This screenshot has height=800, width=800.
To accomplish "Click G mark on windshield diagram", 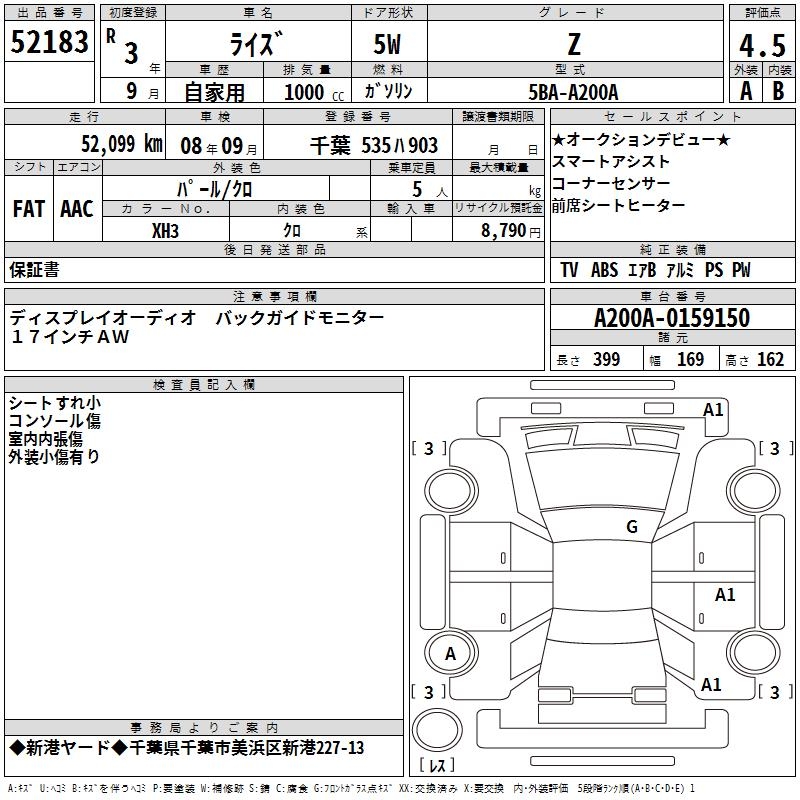I will click(632, 526).
